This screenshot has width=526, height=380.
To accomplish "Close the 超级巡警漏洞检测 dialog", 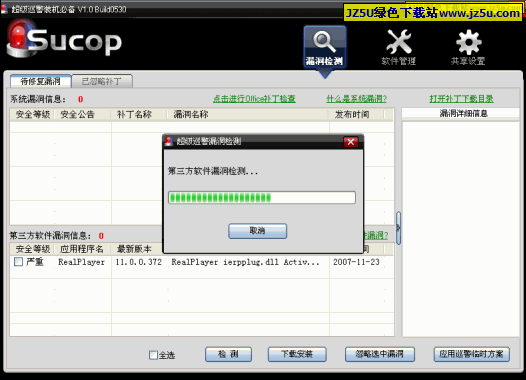I will coord(351,142).
